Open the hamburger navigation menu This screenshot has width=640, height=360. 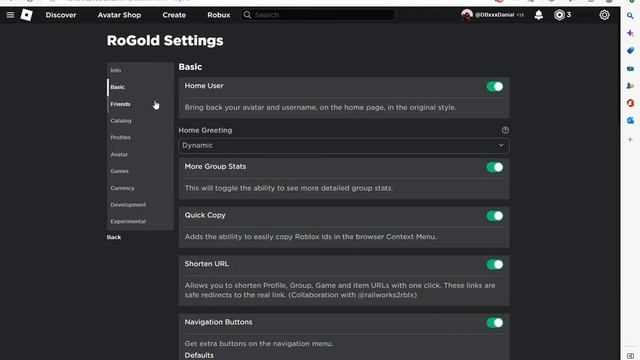coord(10,15)
